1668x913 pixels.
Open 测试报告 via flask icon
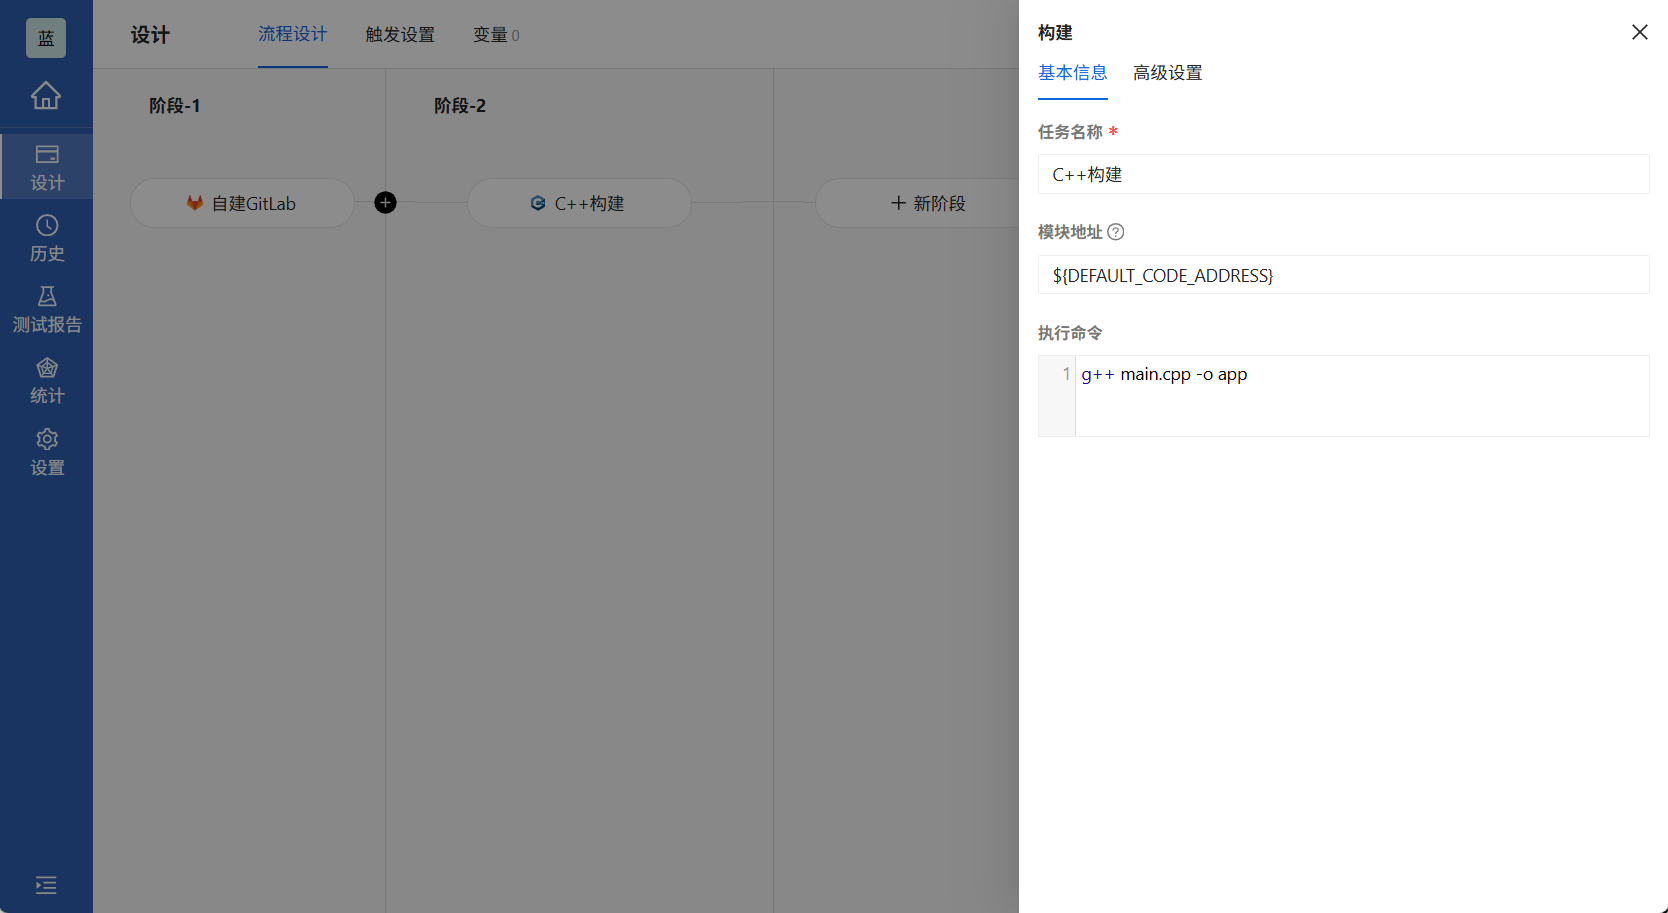tap(46, 308)
